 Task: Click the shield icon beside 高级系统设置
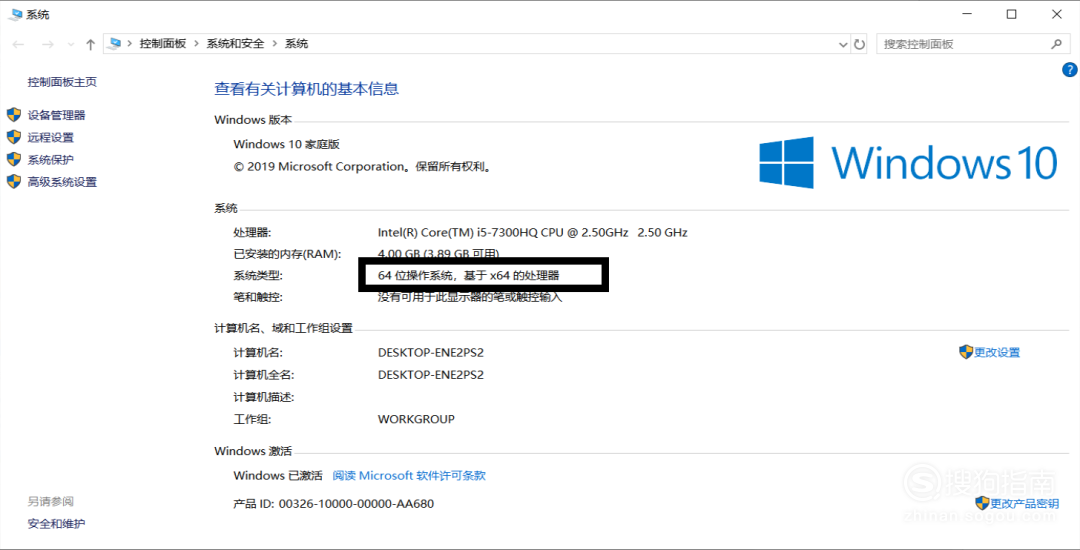point(14,182)
